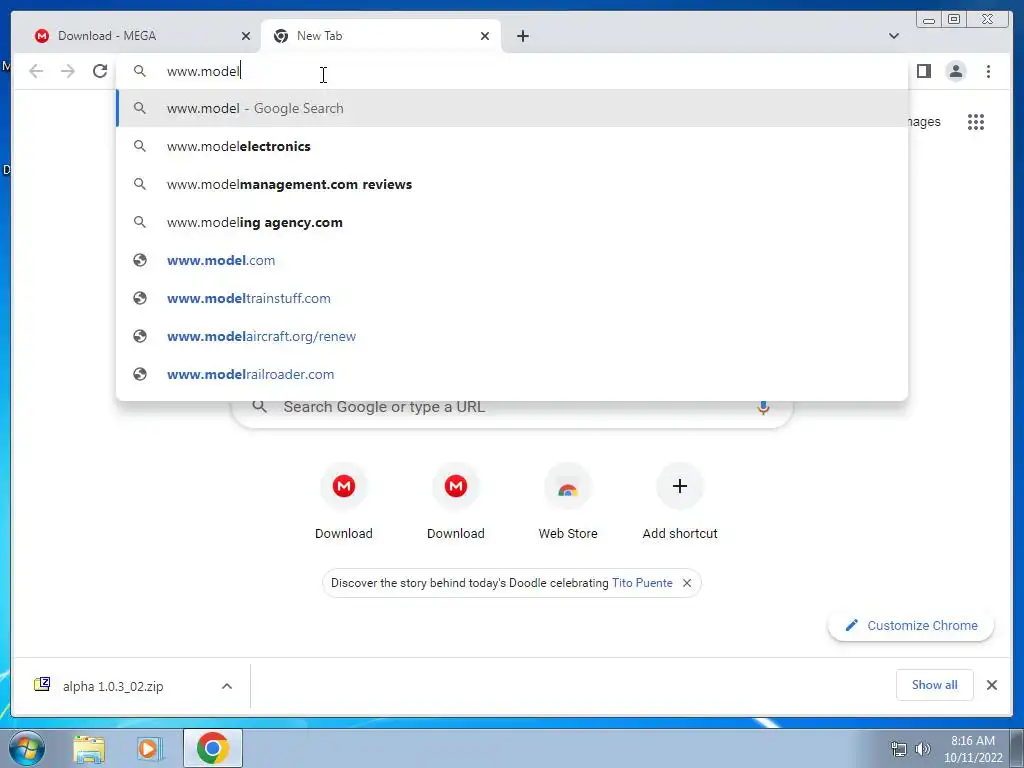Click Customize Chrome button
The width and height of the screenshot is (1024, 768).
click(911, 625)
